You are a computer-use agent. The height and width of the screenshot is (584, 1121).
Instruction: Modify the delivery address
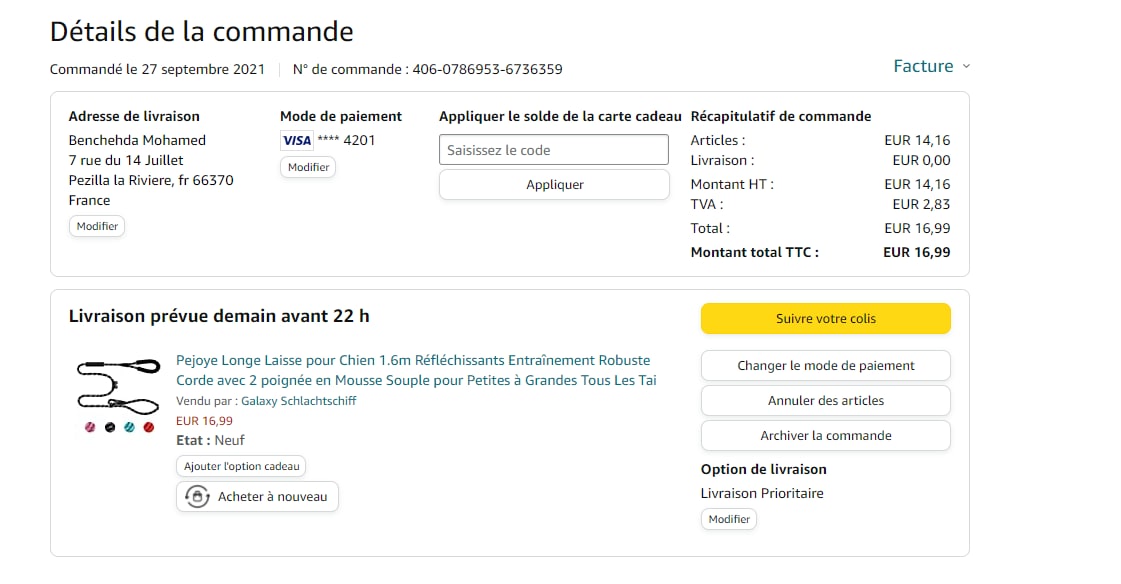97,227
